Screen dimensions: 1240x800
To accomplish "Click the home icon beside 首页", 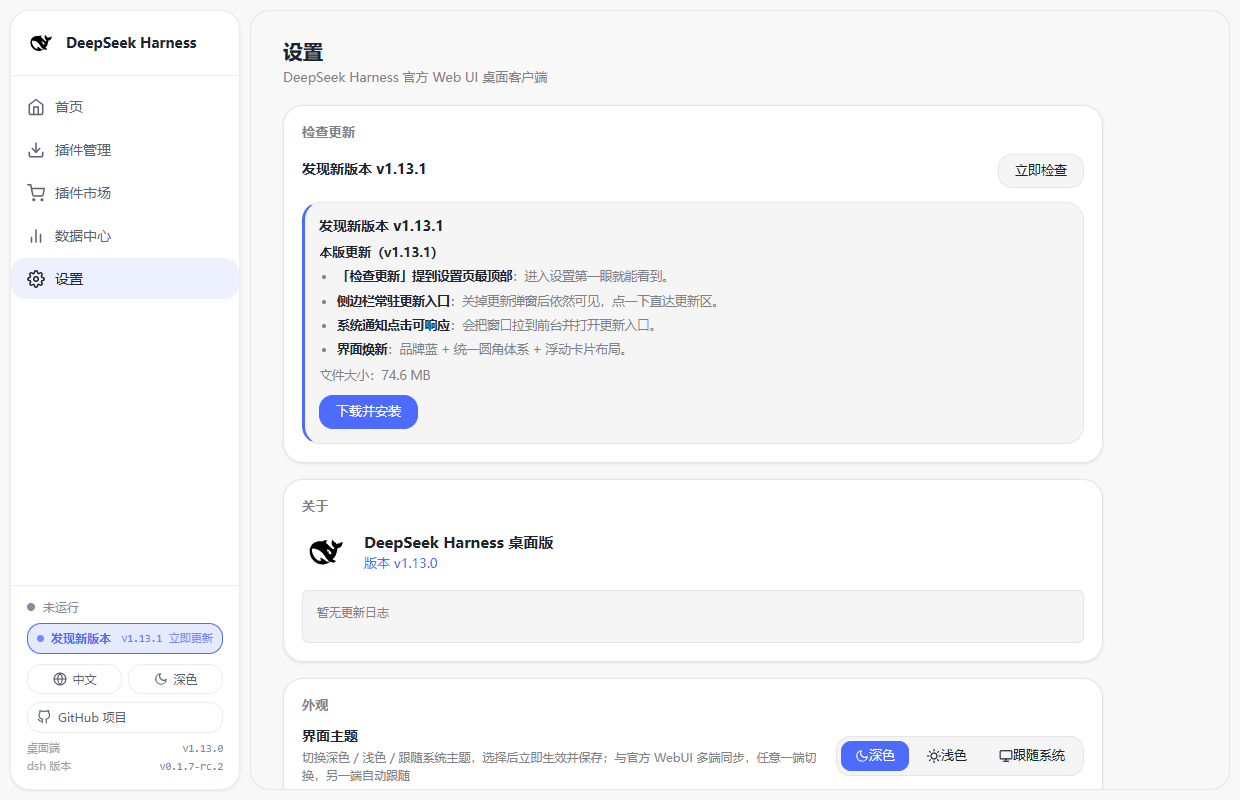I will point(36,107).
